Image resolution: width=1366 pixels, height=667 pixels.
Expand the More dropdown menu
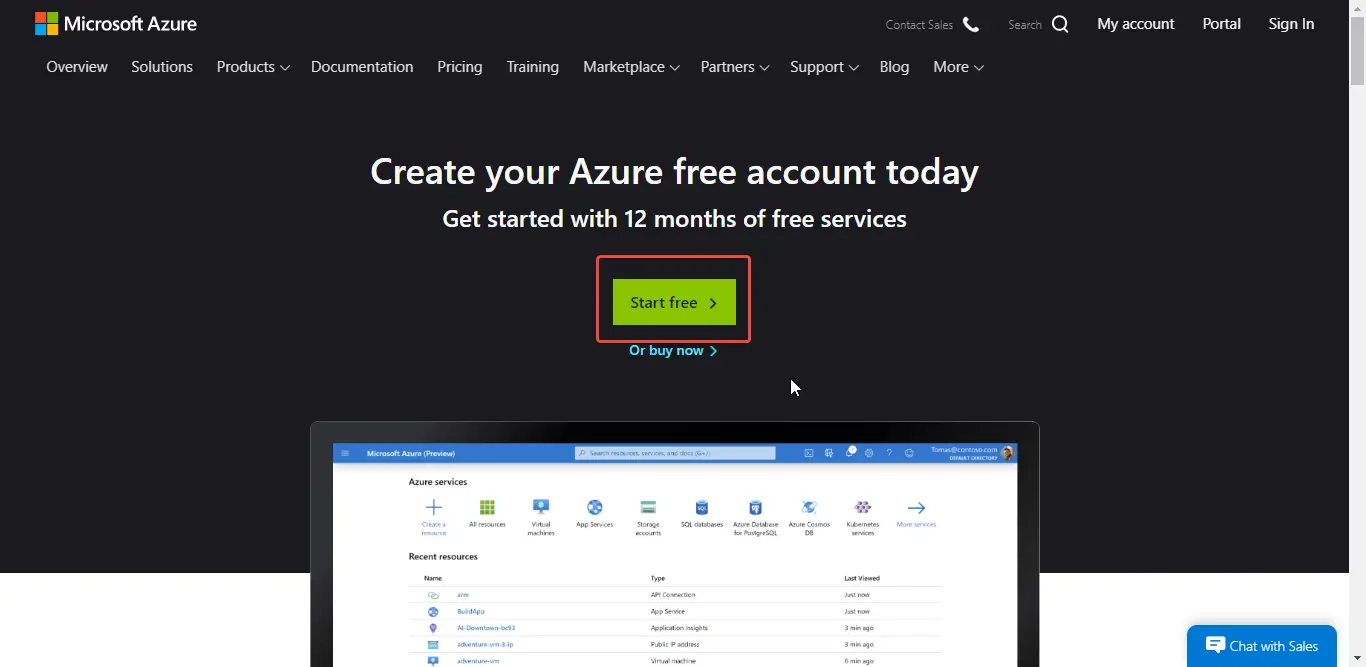coord(958,67)
